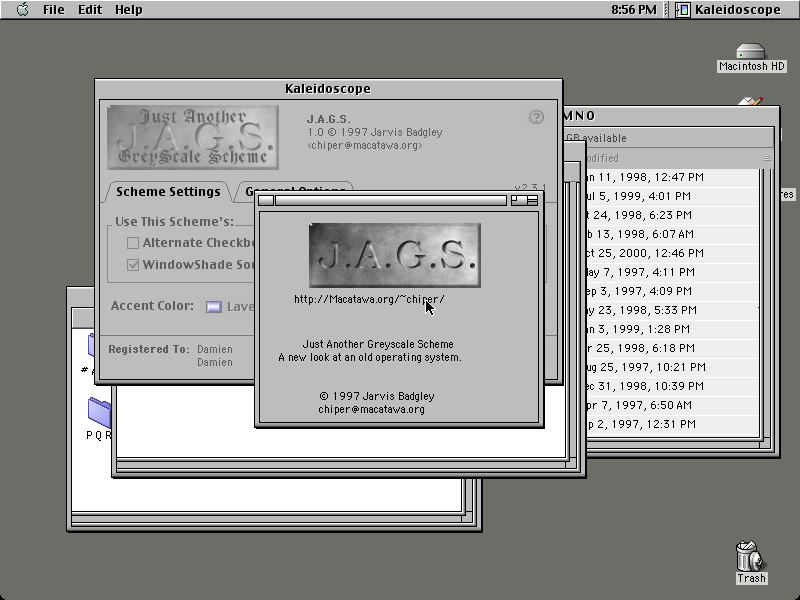The height and width of the screenshot is (600, 800).
Task: Switch to the General Options tab
Action: coord(295,188)
